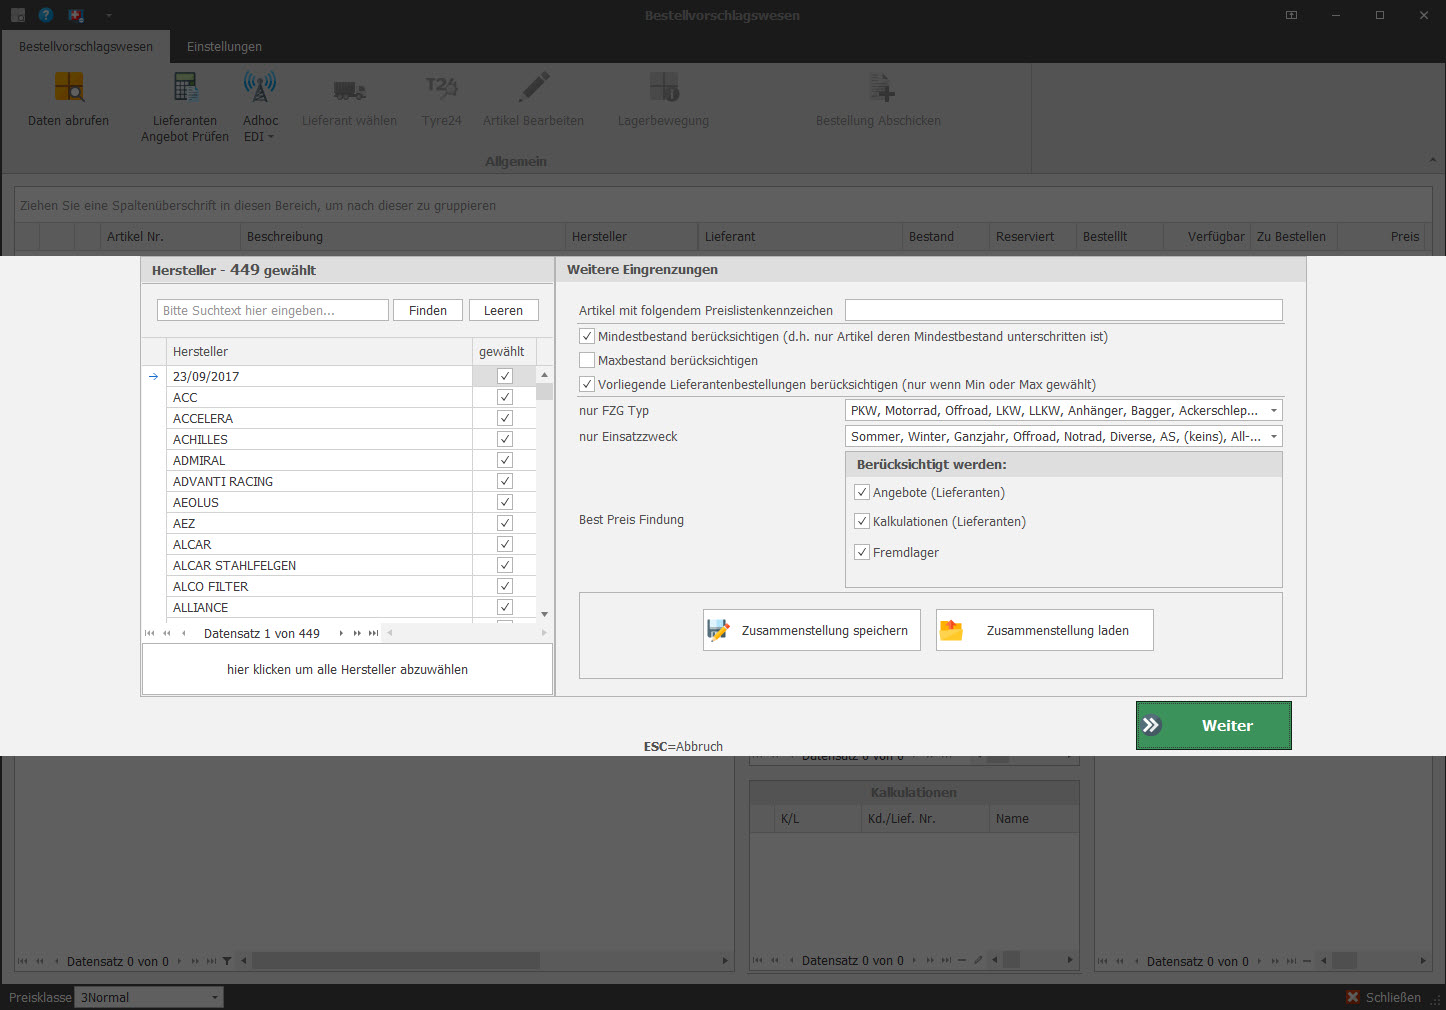Click the blue help question-mark icon

click(46, 15)
